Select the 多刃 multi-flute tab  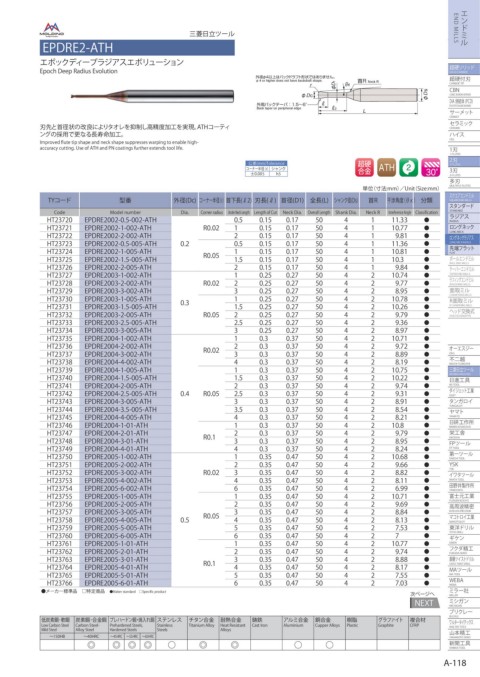pos(464,183)
